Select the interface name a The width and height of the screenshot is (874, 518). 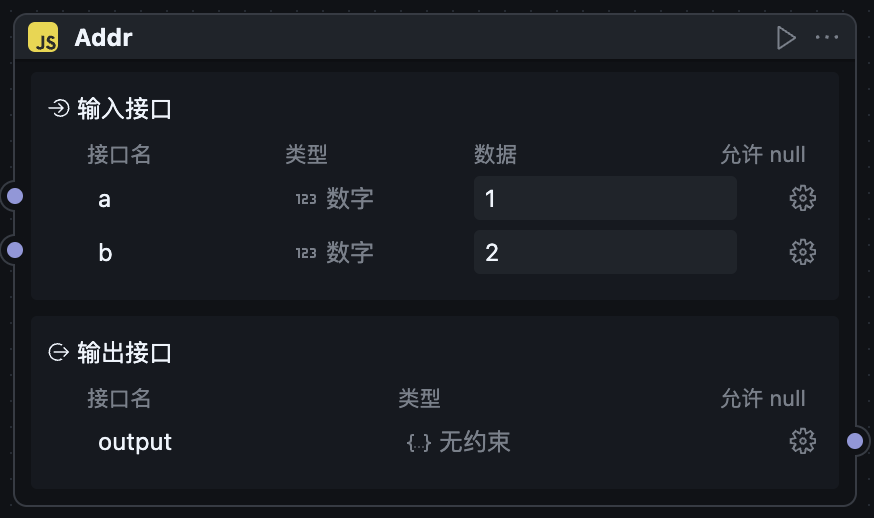[x=105, y=199]
